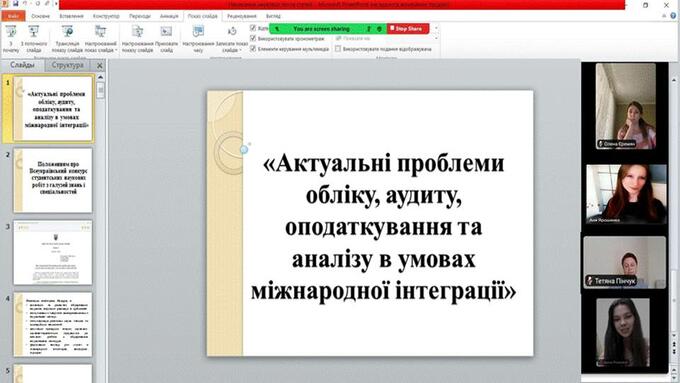This screenshot has height=383, width=680.
Task: Open the Файл tab
Action: click(13, 16)
